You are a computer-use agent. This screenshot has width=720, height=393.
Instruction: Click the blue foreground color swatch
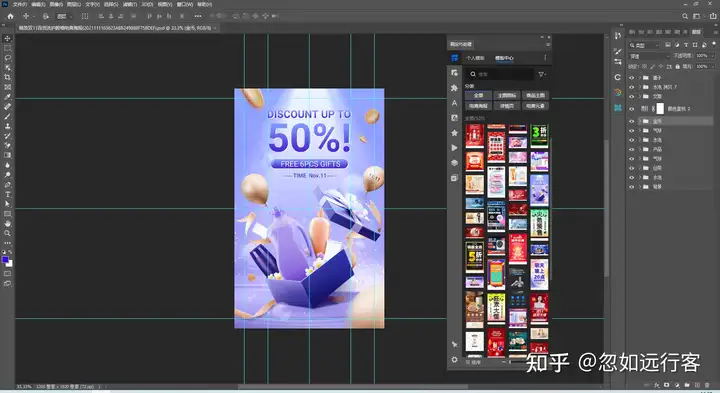point(5,260)
